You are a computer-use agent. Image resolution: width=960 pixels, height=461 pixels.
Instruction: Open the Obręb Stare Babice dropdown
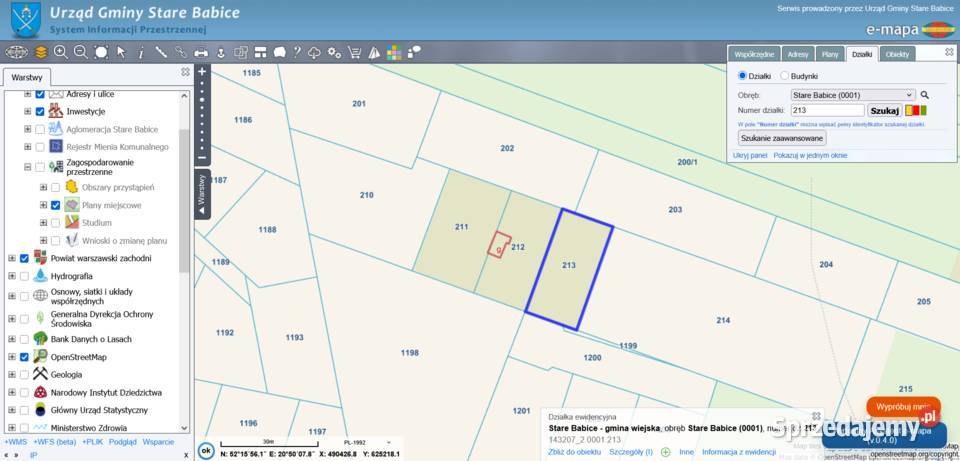pos(852,95)
